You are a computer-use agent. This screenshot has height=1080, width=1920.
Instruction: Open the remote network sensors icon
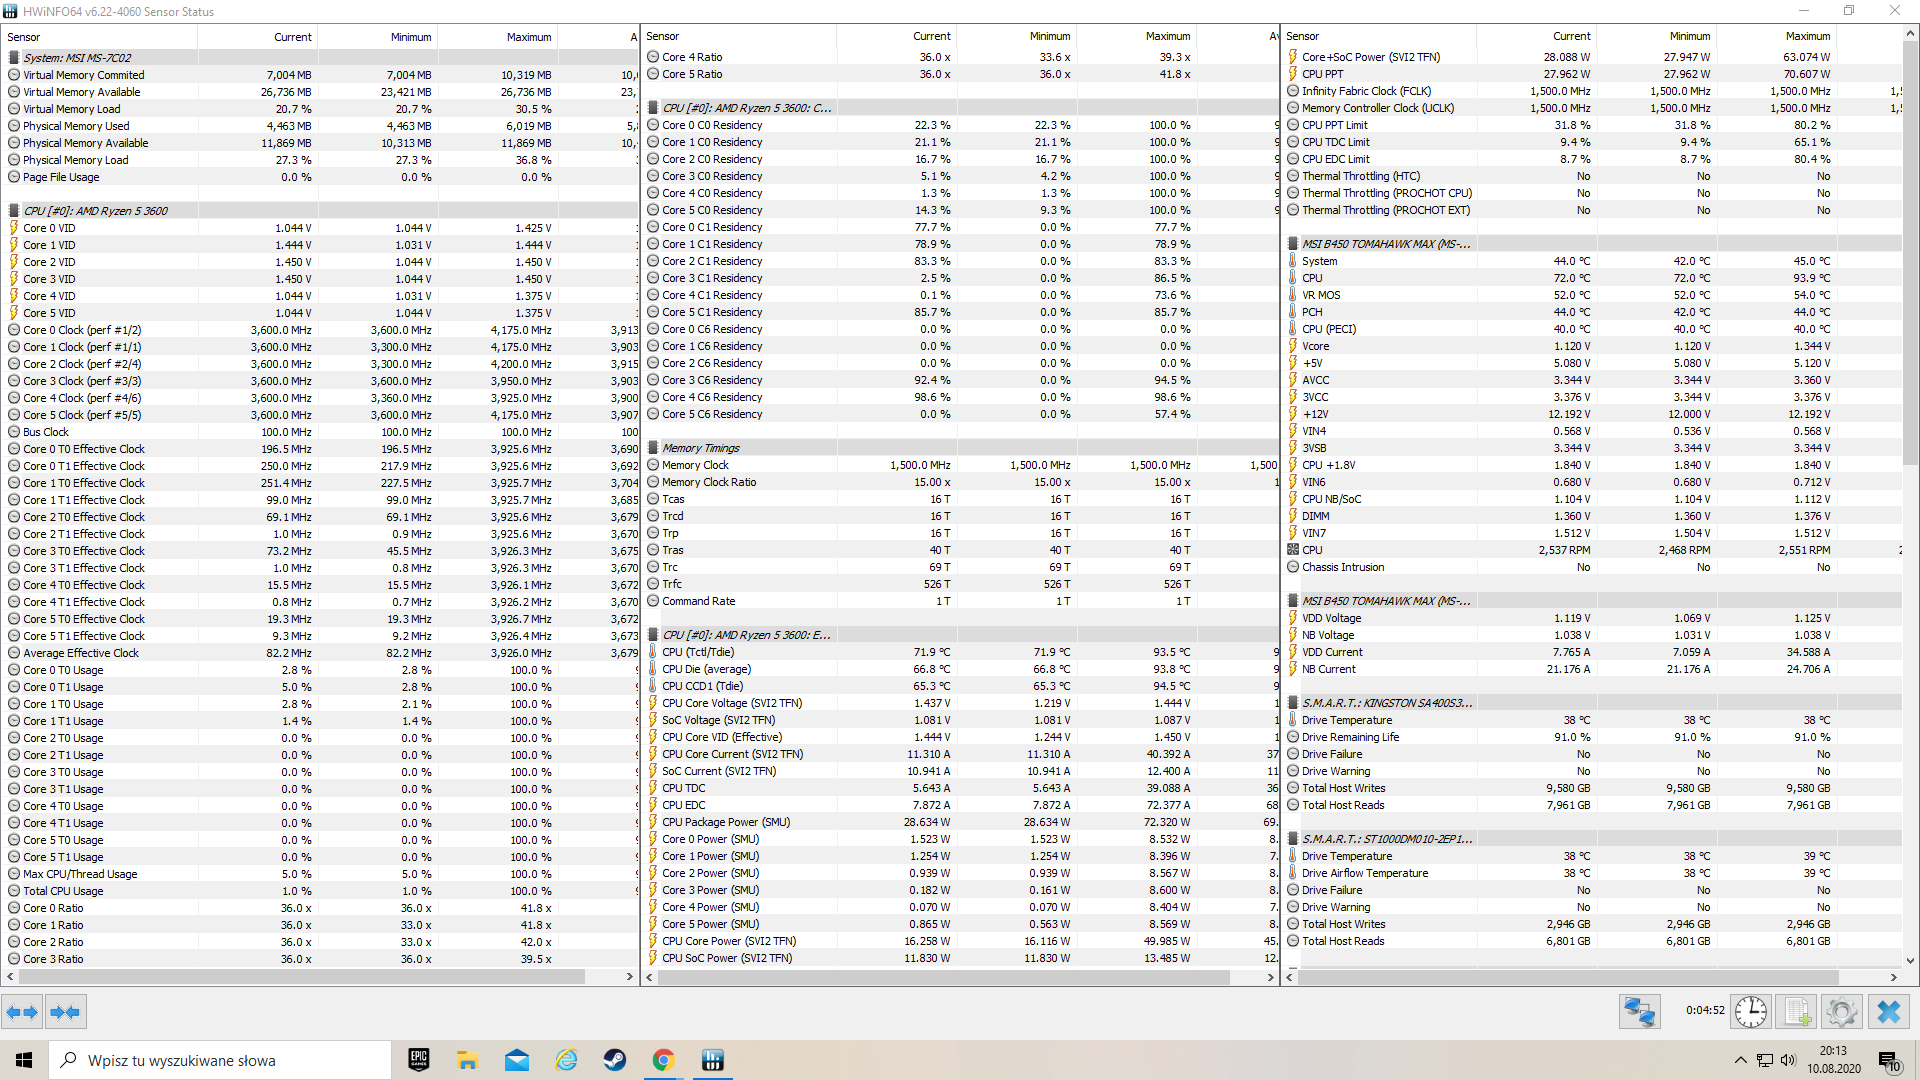1640,1012
